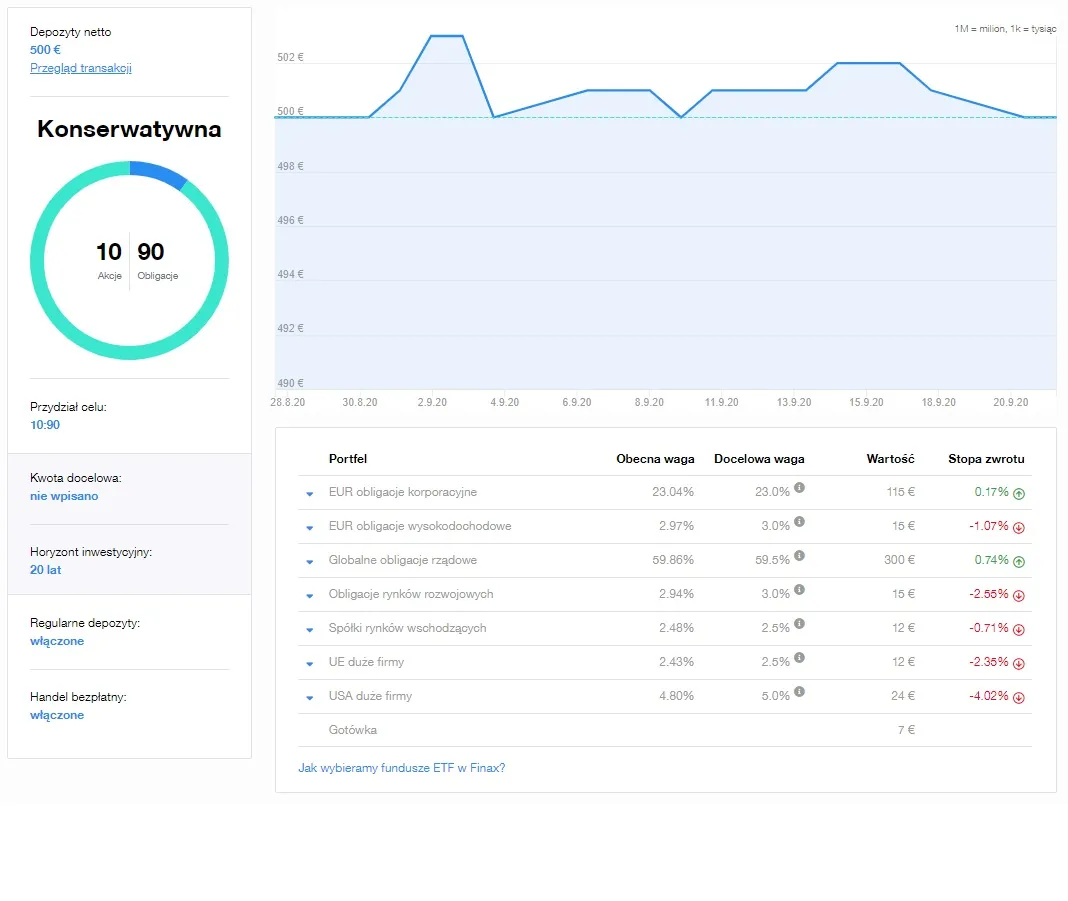Click red down-arrow icon beside -1.07% return
1068x901 pixels.
coord(1019,528)
